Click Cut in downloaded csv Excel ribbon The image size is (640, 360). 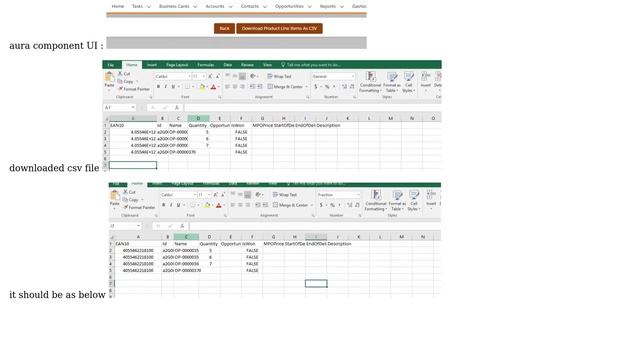(x=124, y=74)
